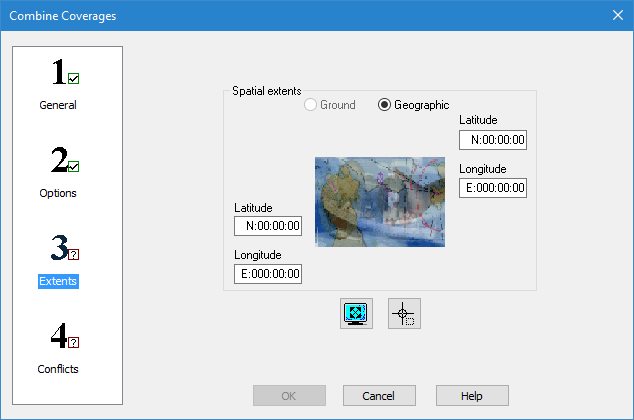Click the step 3 number icon
The width and height of the screenshot is (634, 420).
coord(64,250)
